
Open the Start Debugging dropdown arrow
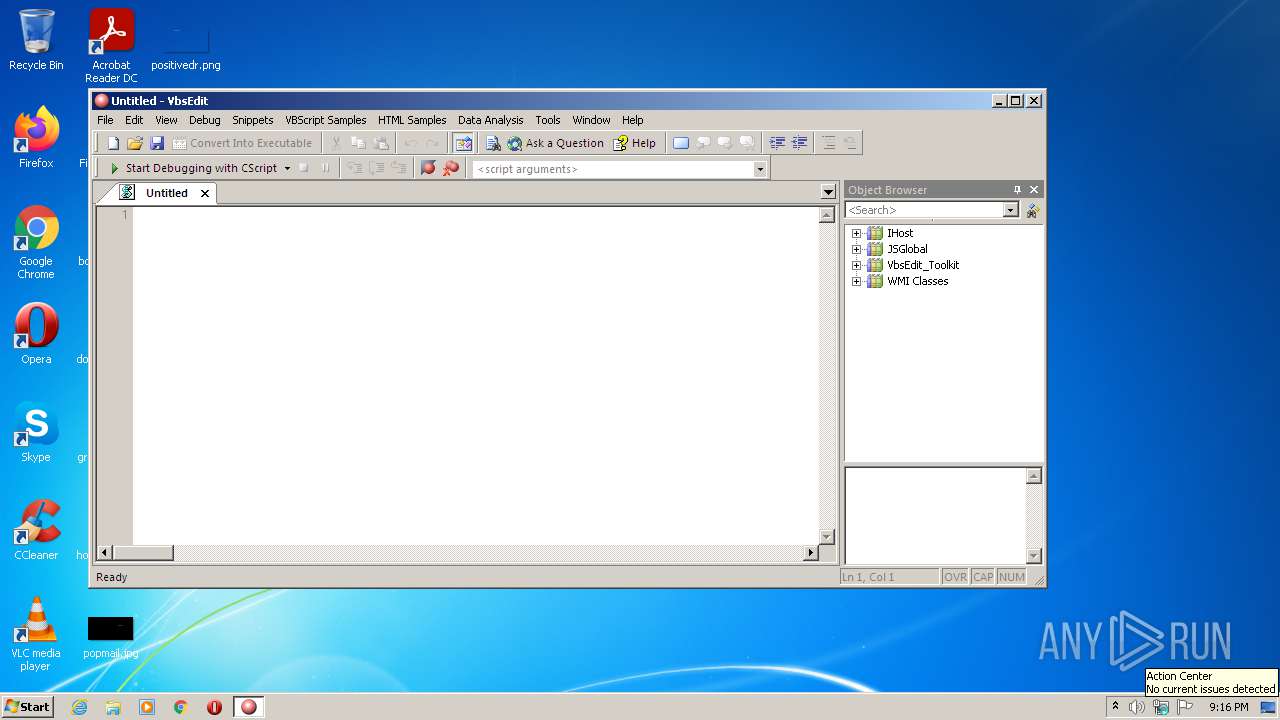pyautogui.click(x=287, y=168)
